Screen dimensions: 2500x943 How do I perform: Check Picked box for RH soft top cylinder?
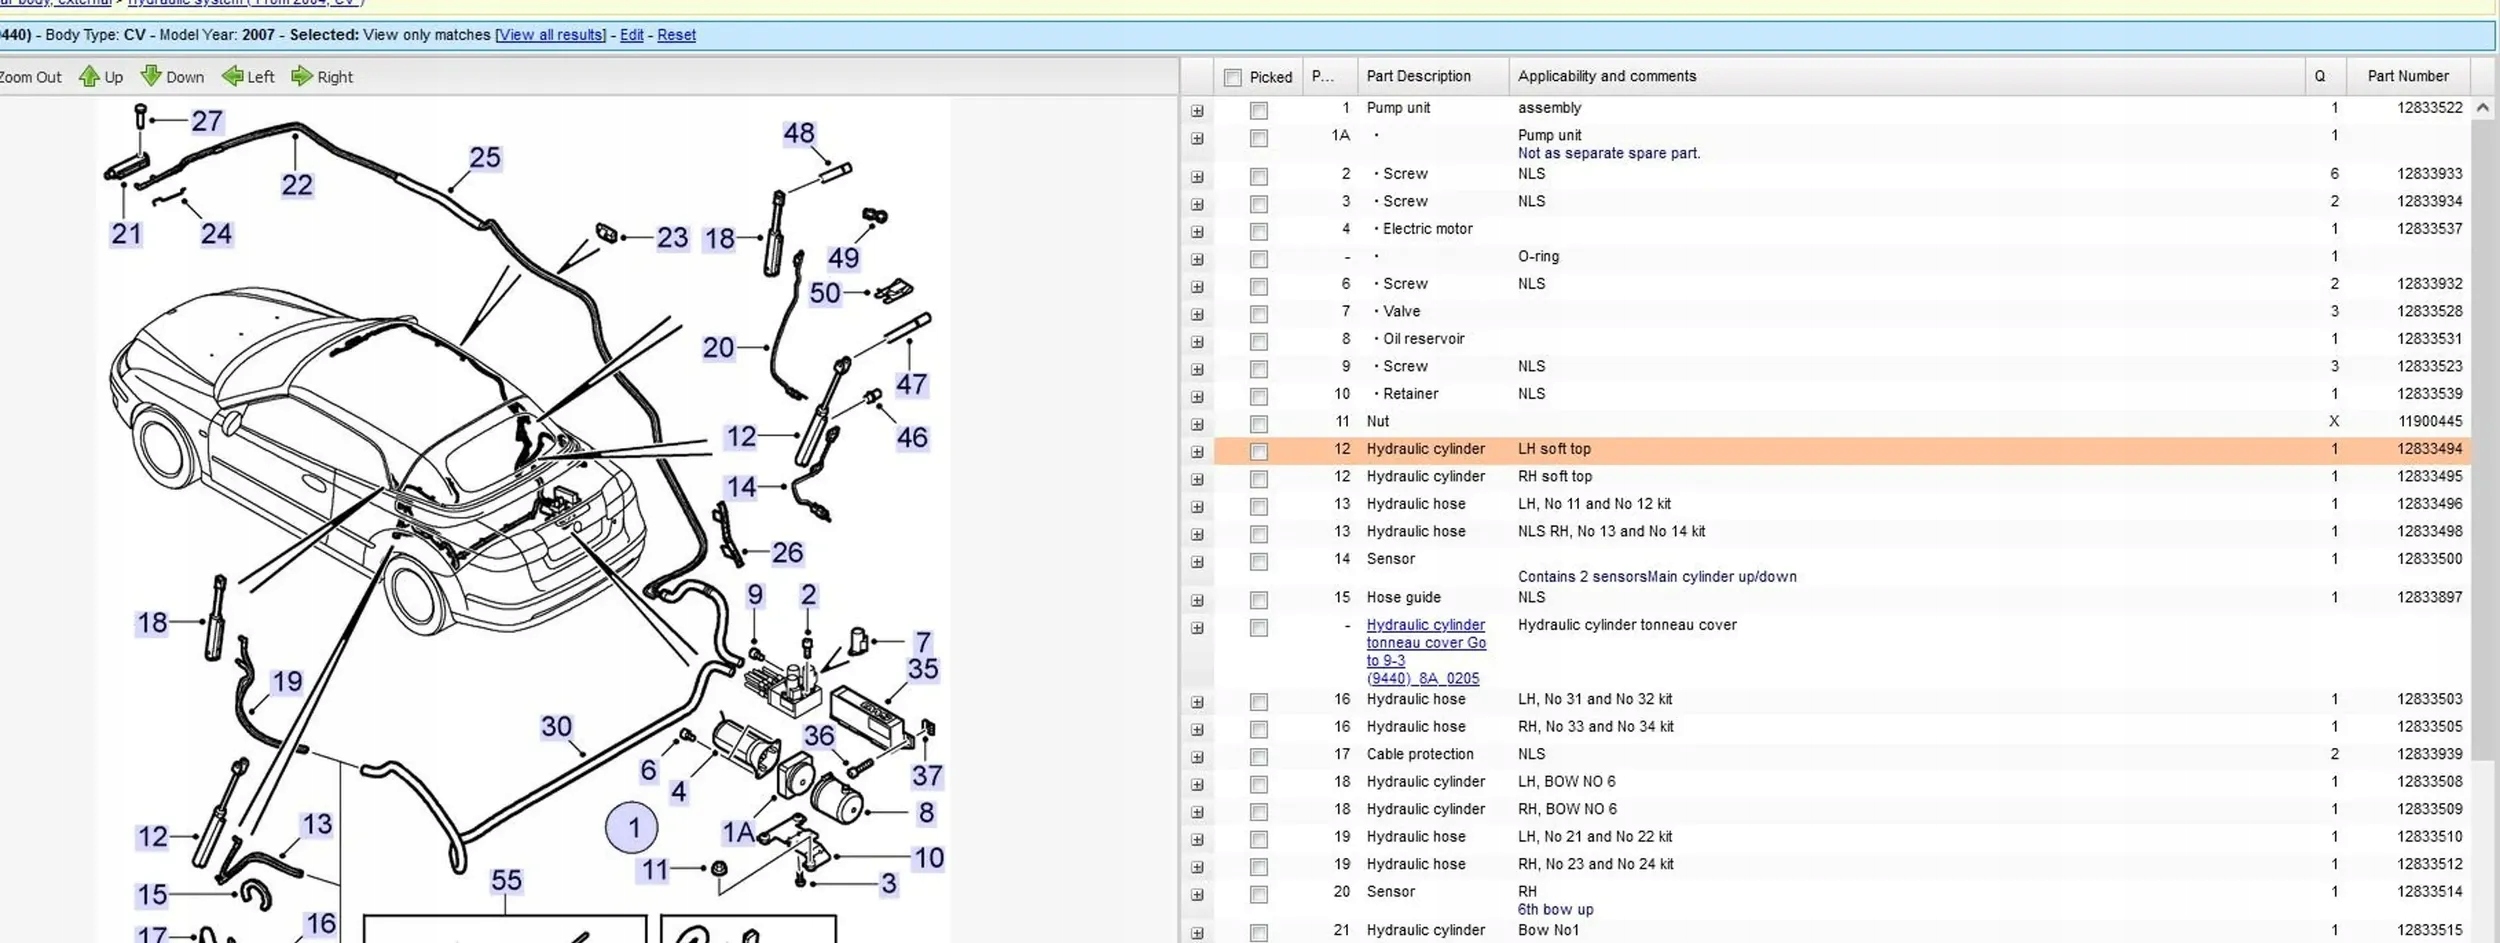pos(1259,480)
